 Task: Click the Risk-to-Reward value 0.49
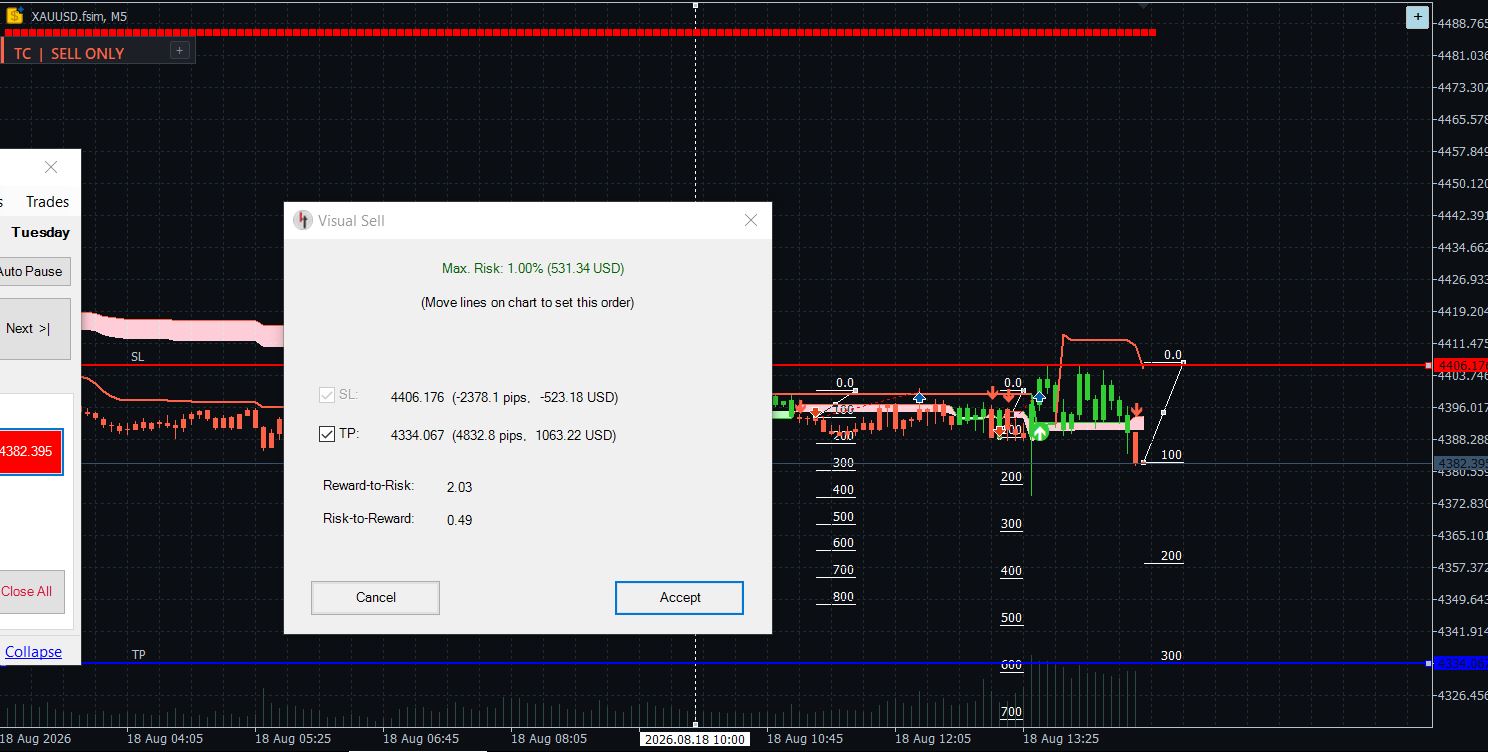coord(459,520)
